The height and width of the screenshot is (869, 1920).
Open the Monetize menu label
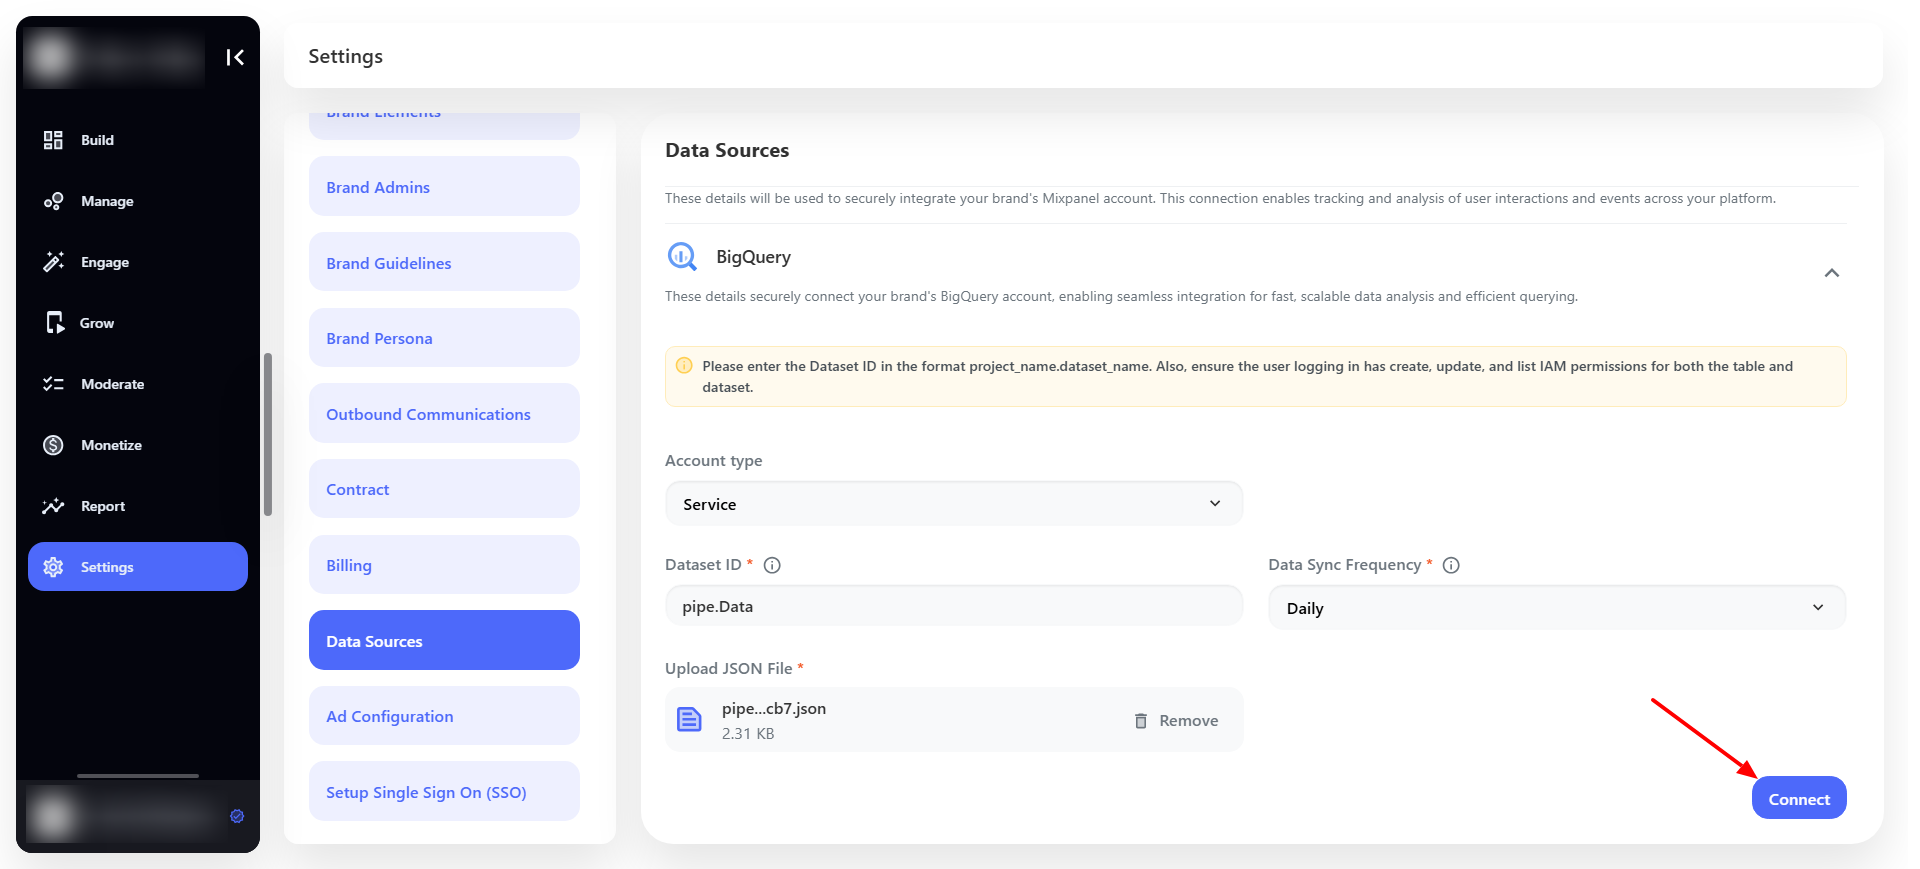(111, 445)
